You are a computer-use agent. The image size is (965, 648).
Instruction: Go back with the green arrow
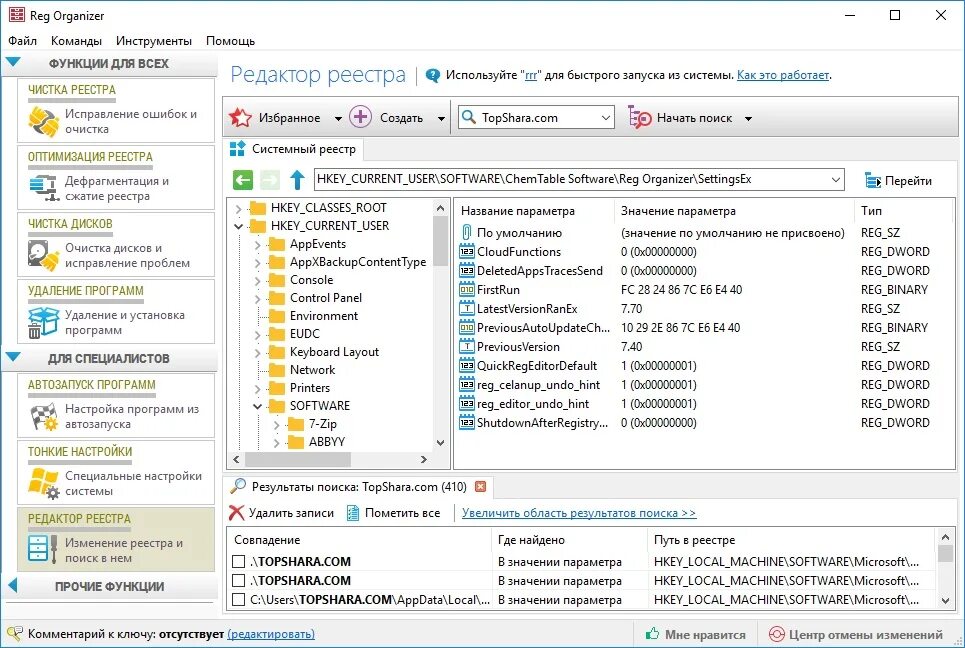[x=243, y=180]
